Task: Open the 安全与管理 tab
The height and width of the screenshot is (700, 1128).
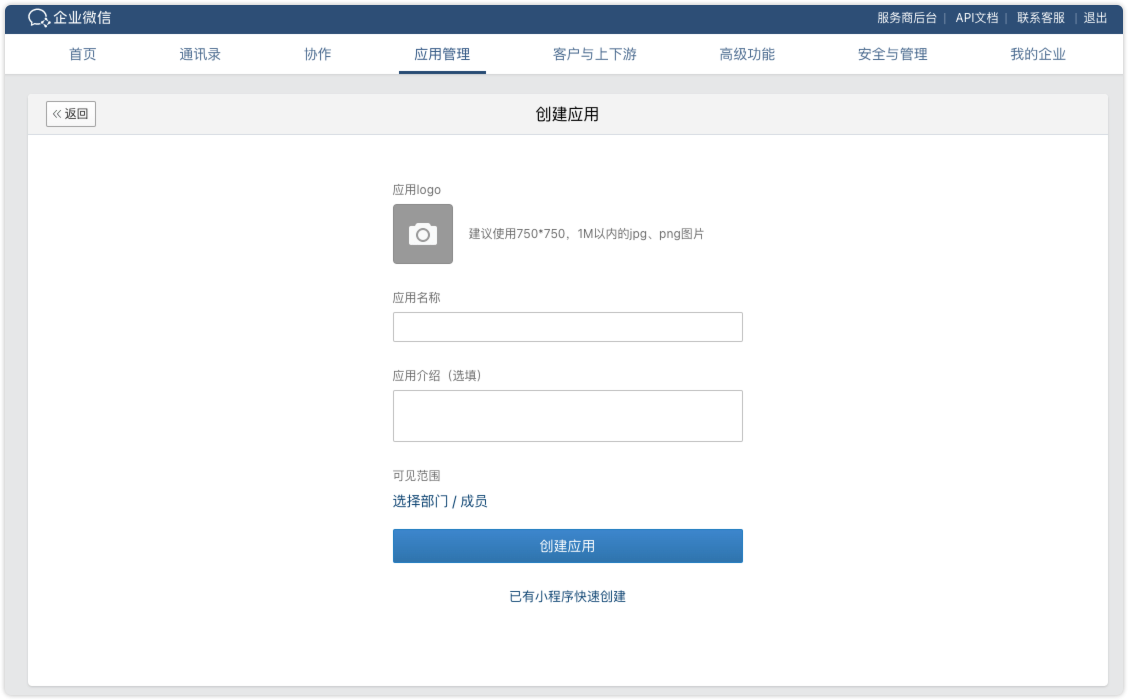Action: point(892,54)
